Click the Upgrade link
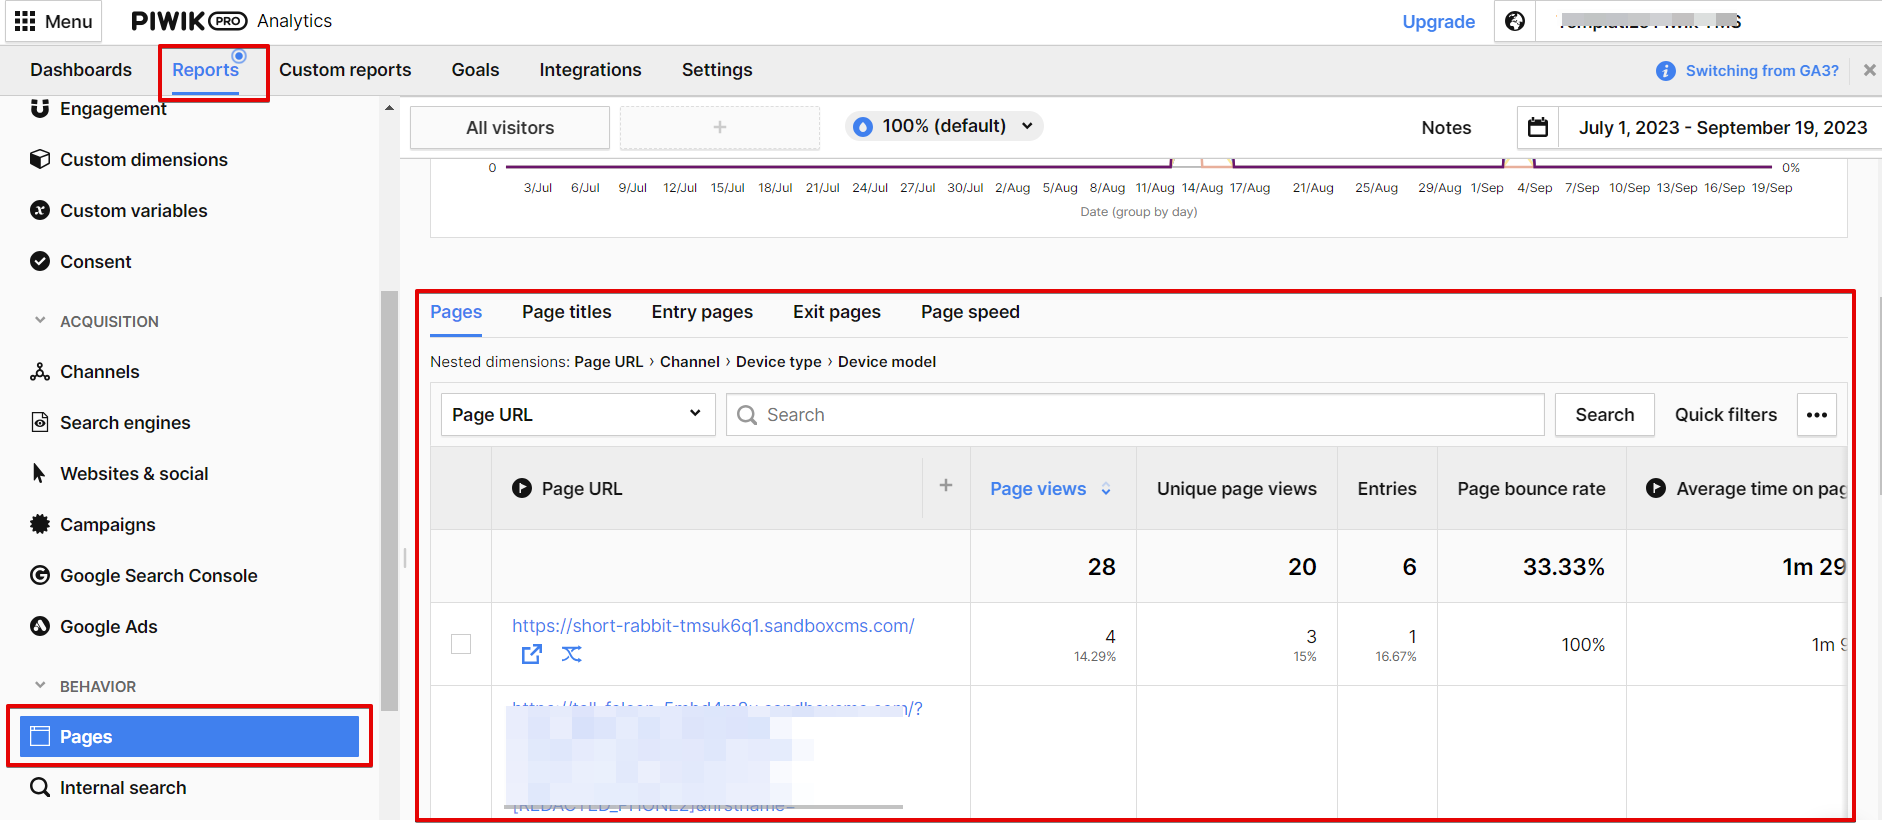 [1438, 22]
